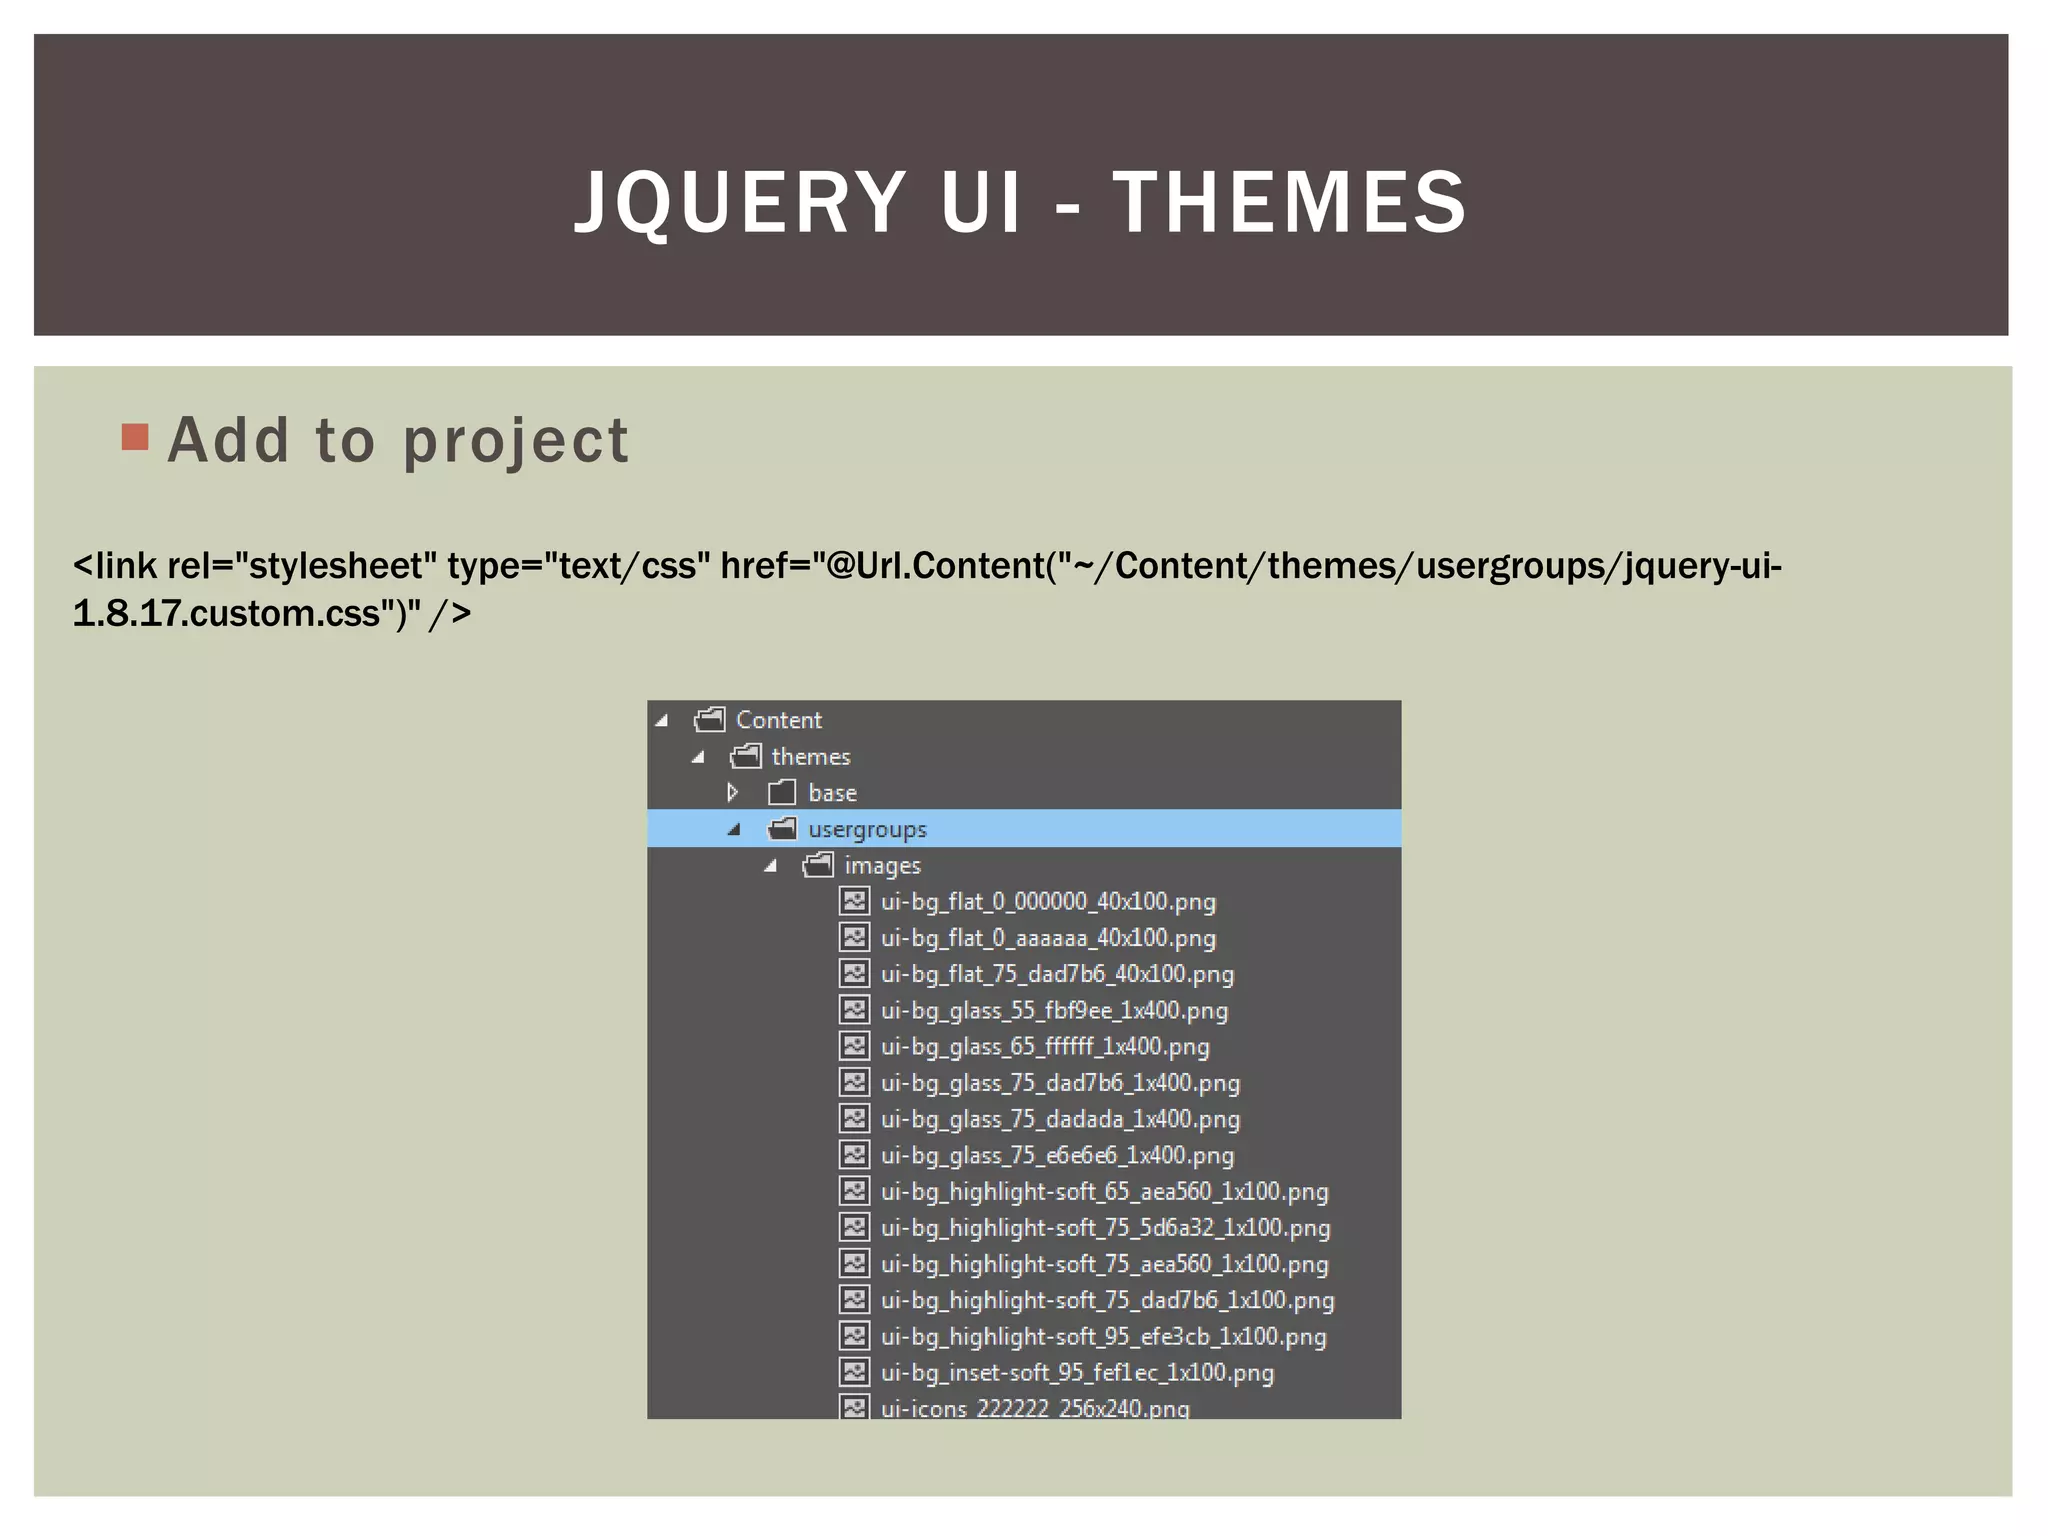Click image icon of ui-bg_flat_0_000000_40x100.png
The image size is (2048, 1536).
point(854,901)
